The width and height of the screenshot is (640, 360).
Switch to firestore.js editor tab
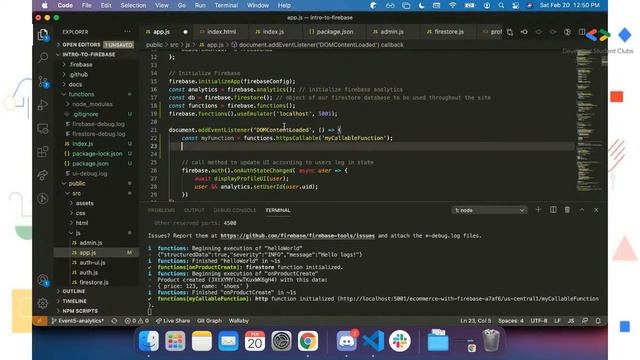click(x=448, y=32)
